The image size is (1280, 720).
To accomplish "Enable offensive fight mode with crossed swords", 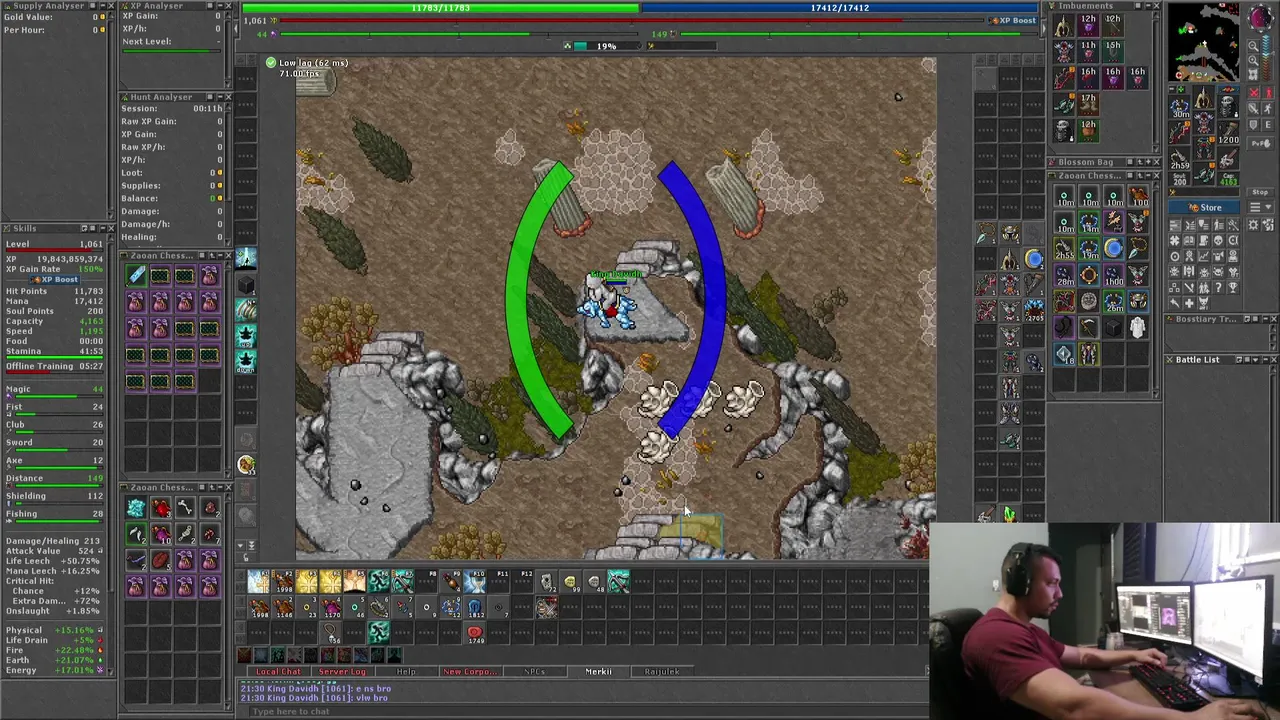I will click(x=1254, y=92).
